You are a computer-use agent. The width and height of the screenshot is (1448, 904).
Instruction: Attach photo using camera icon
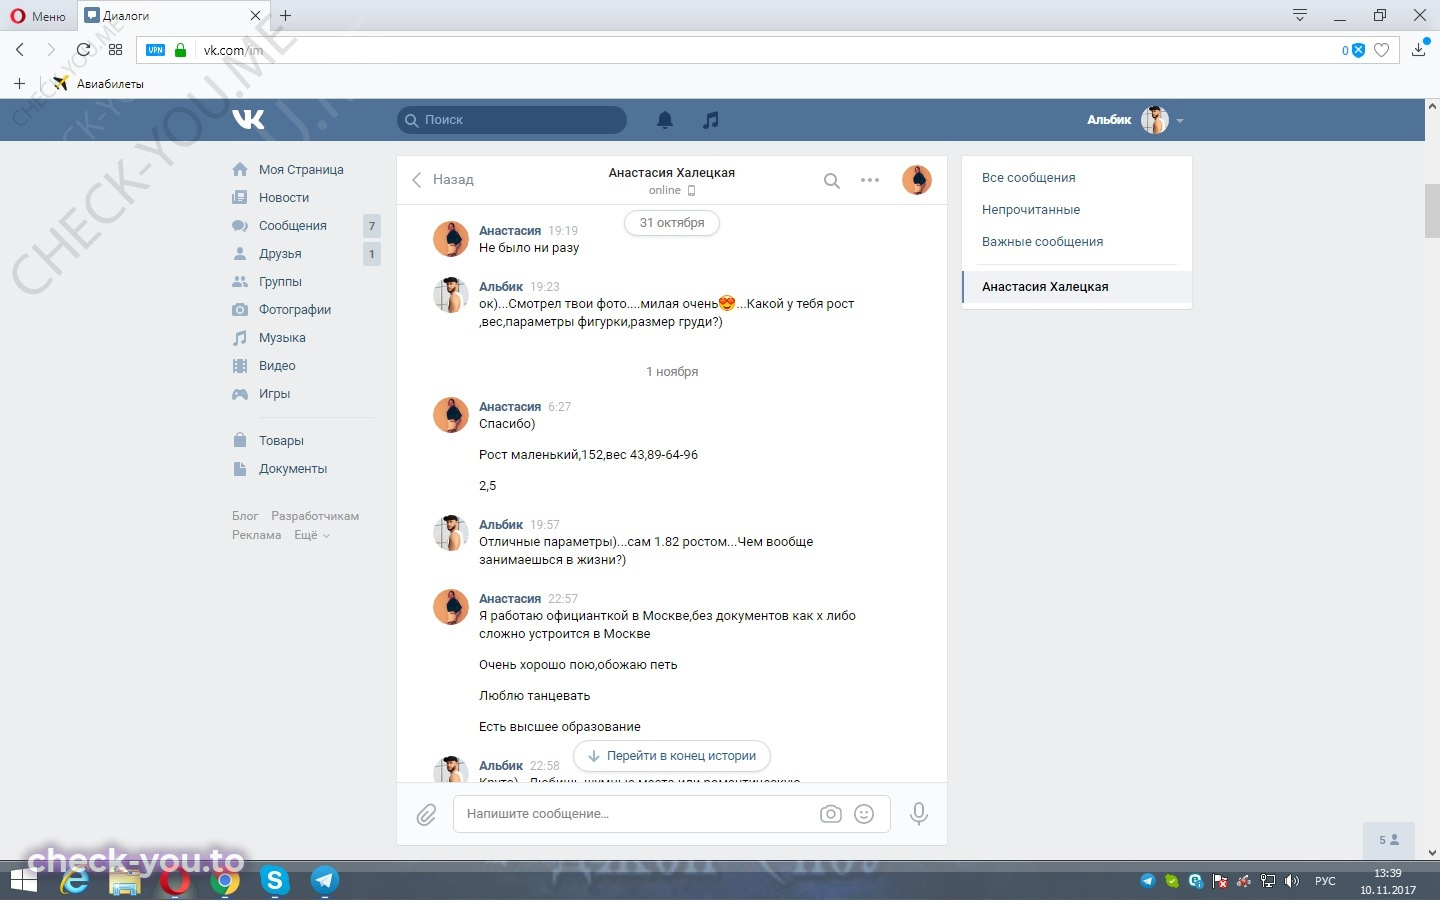click(x=831, y=815)
